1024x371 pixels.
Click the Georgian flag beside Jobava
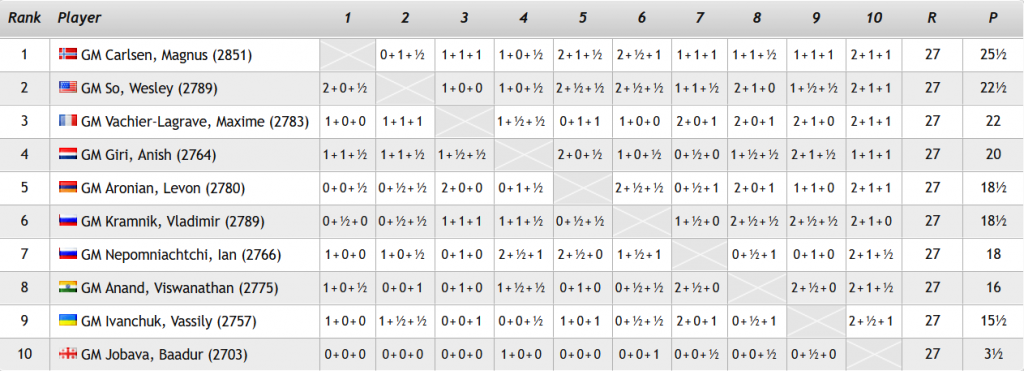point(68,355)
